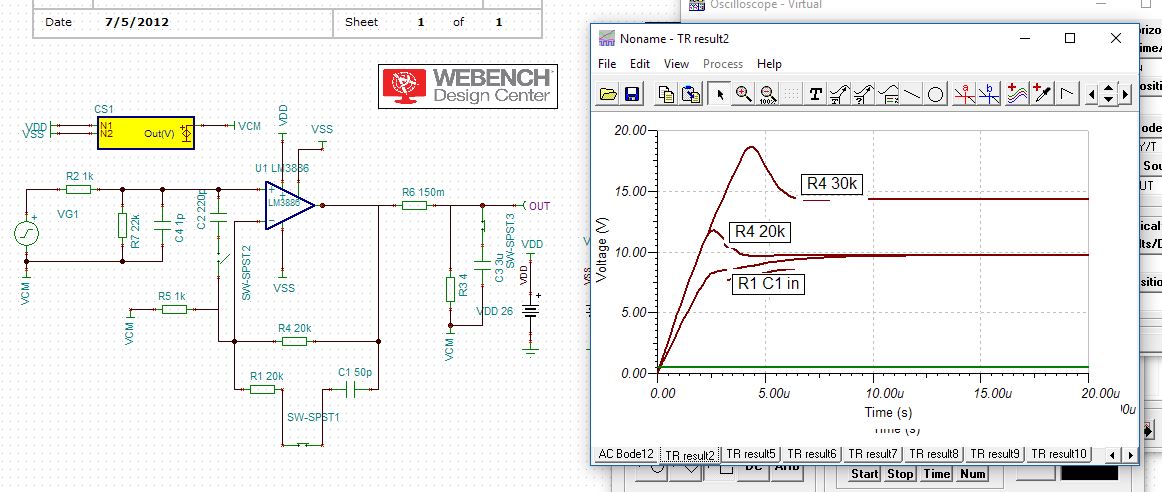Select resistor R2 1k in schematic
1162x492 pixels.
click(79, 189)
